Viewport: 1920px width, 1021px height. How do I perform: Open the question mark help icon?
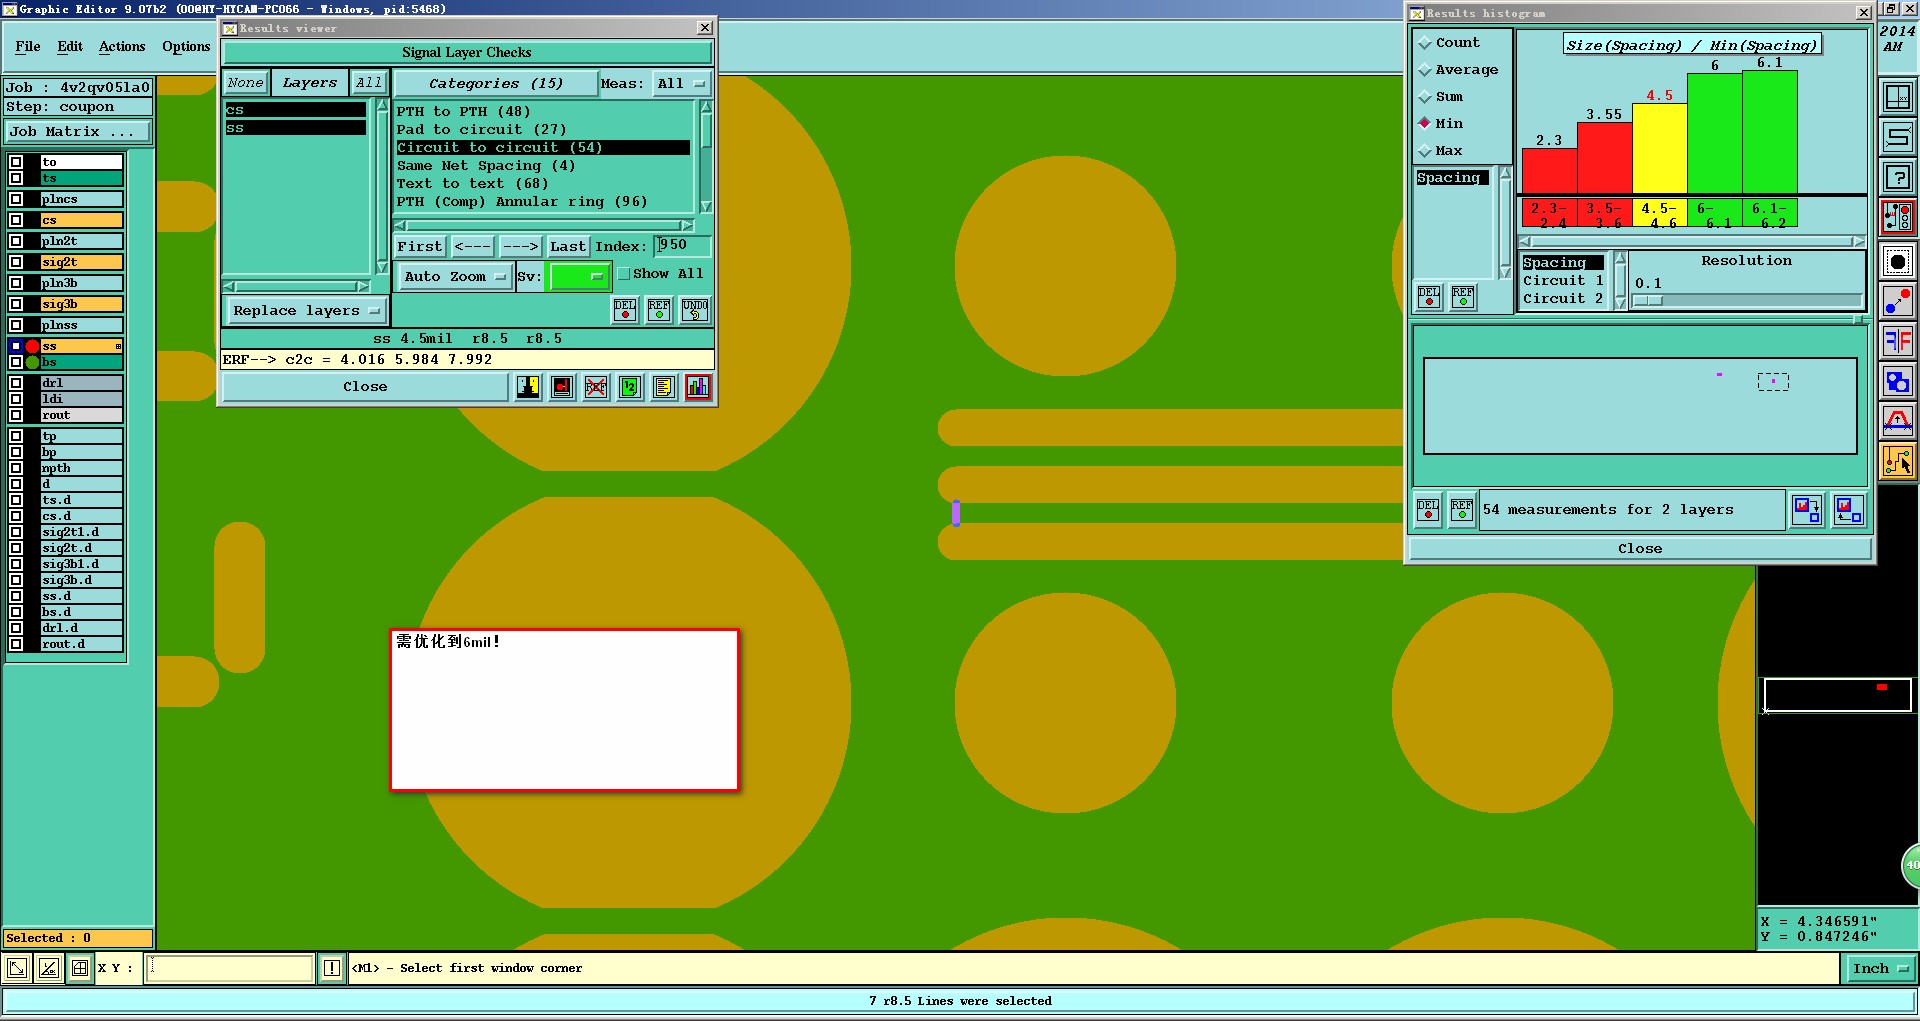[1897, 177]
